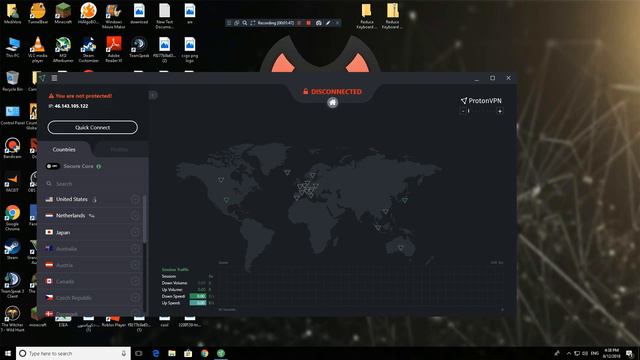The image size is (640, 360).
Task: Click the Secure Core info icon
Action: click(x=99, y=166)
